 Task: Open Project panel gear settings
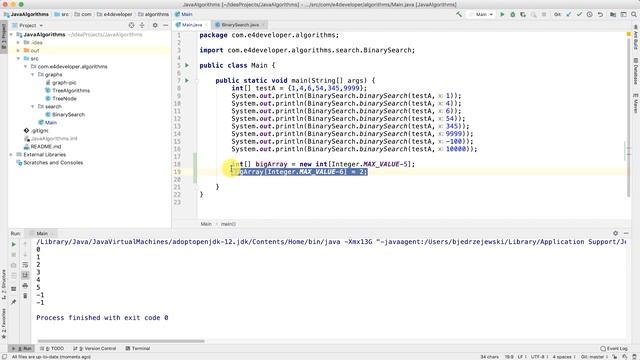(155, 25)
